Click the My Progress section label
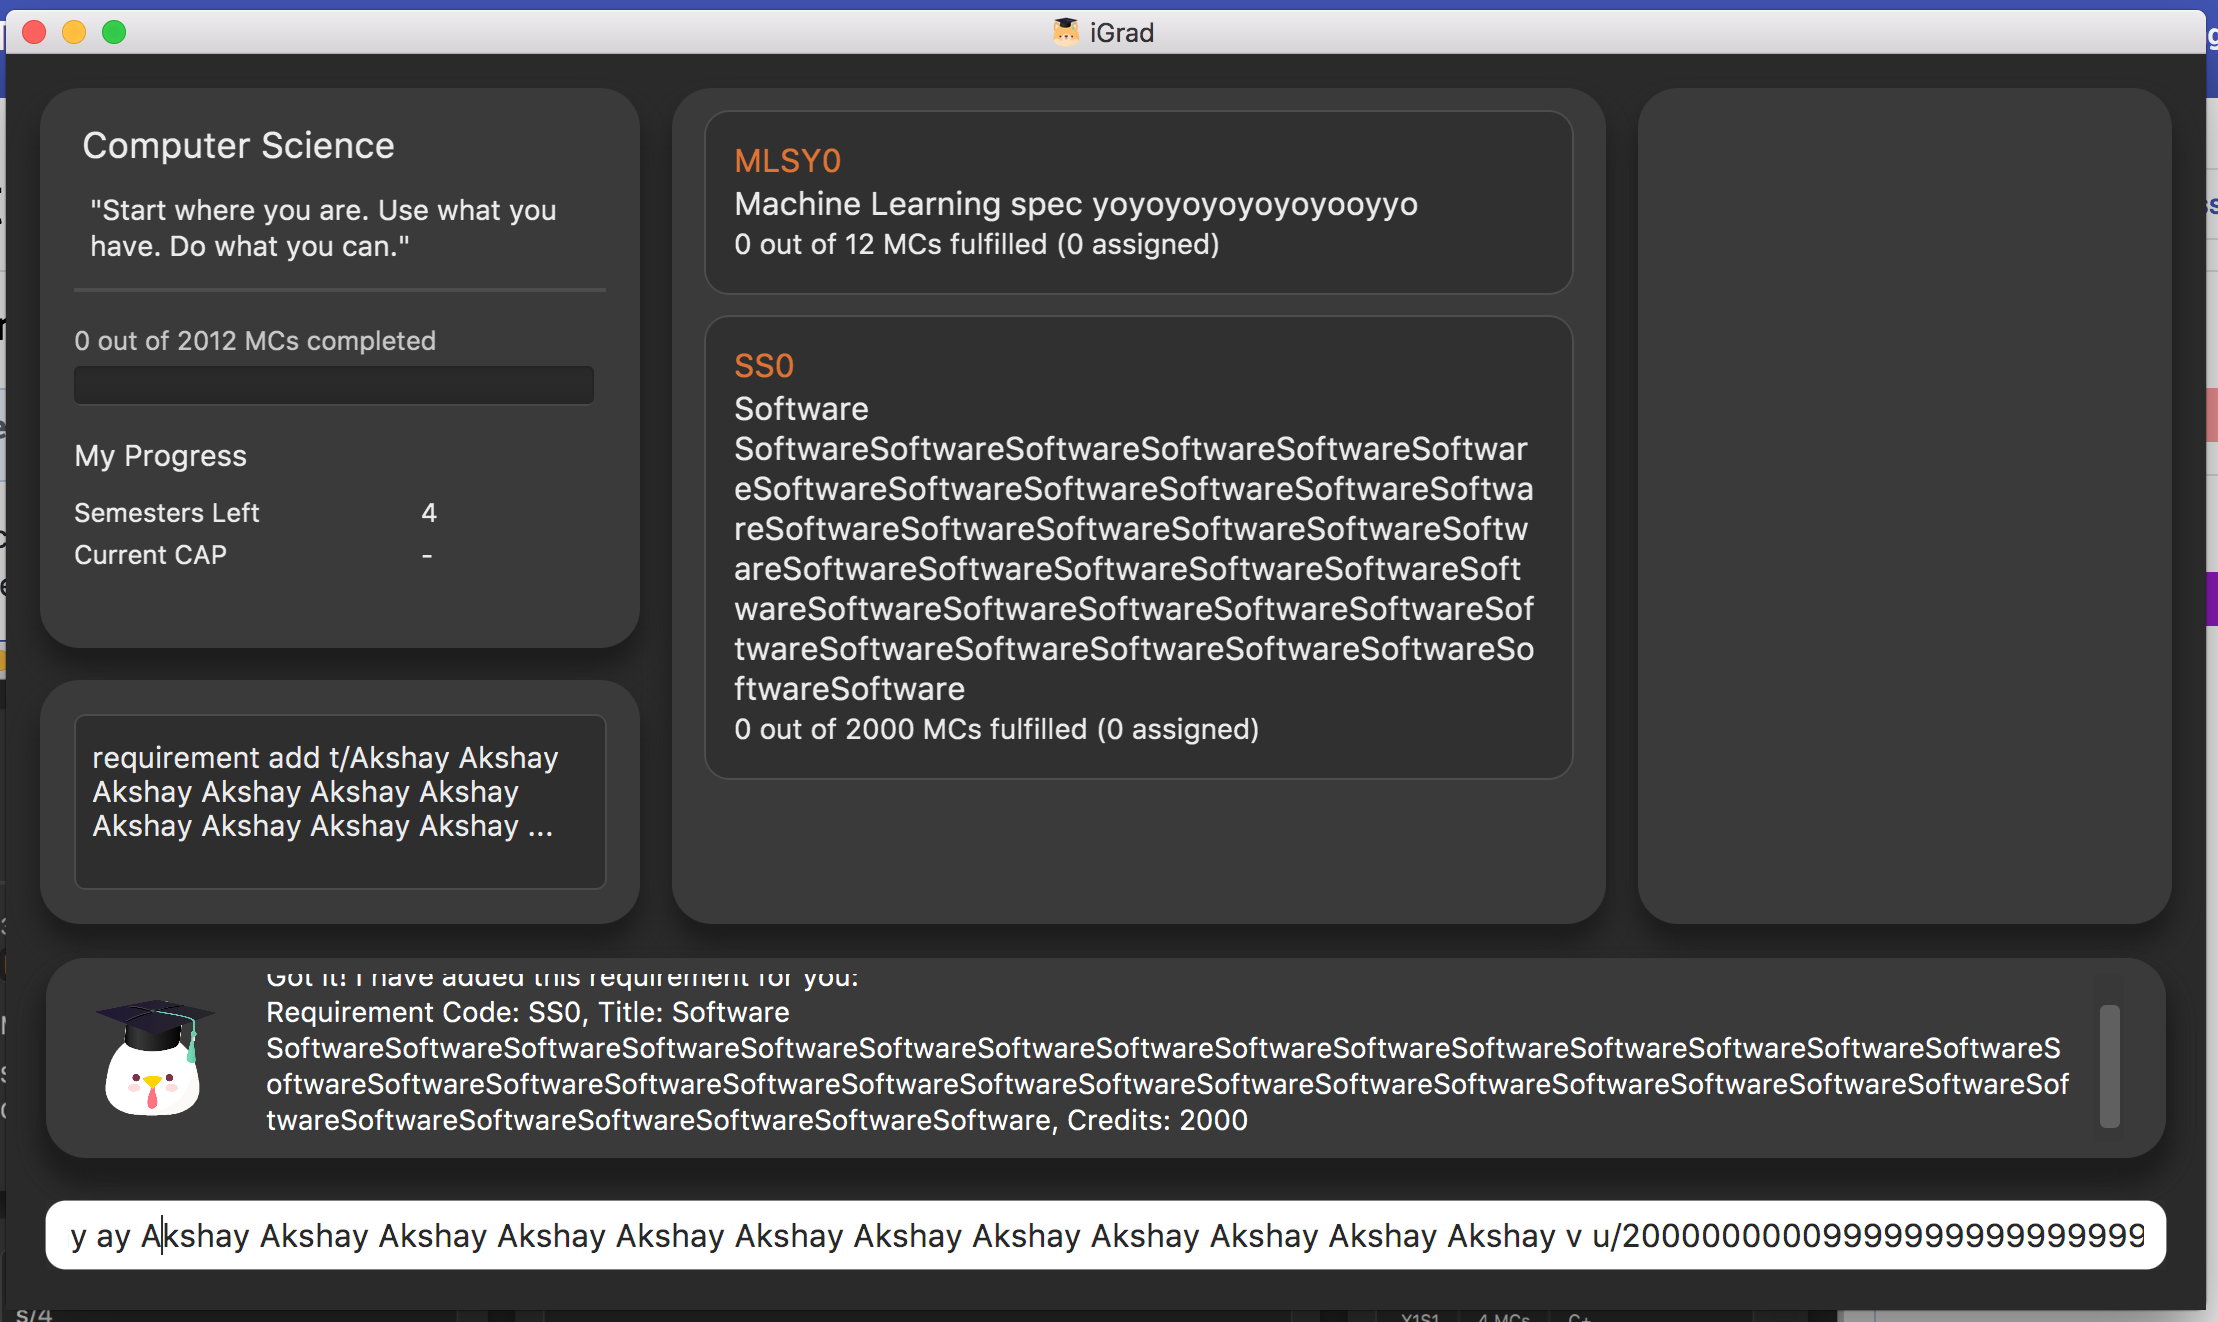 click(x=160, y=456)
